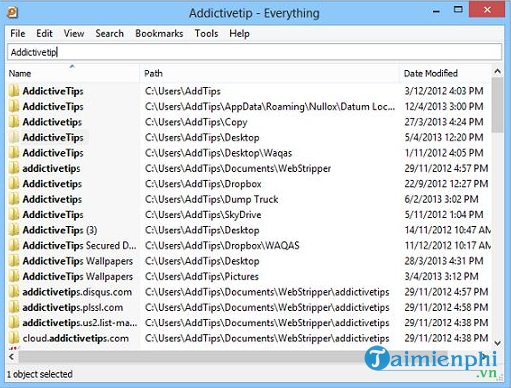Sort results by Date Modified column header

(446, 73)
